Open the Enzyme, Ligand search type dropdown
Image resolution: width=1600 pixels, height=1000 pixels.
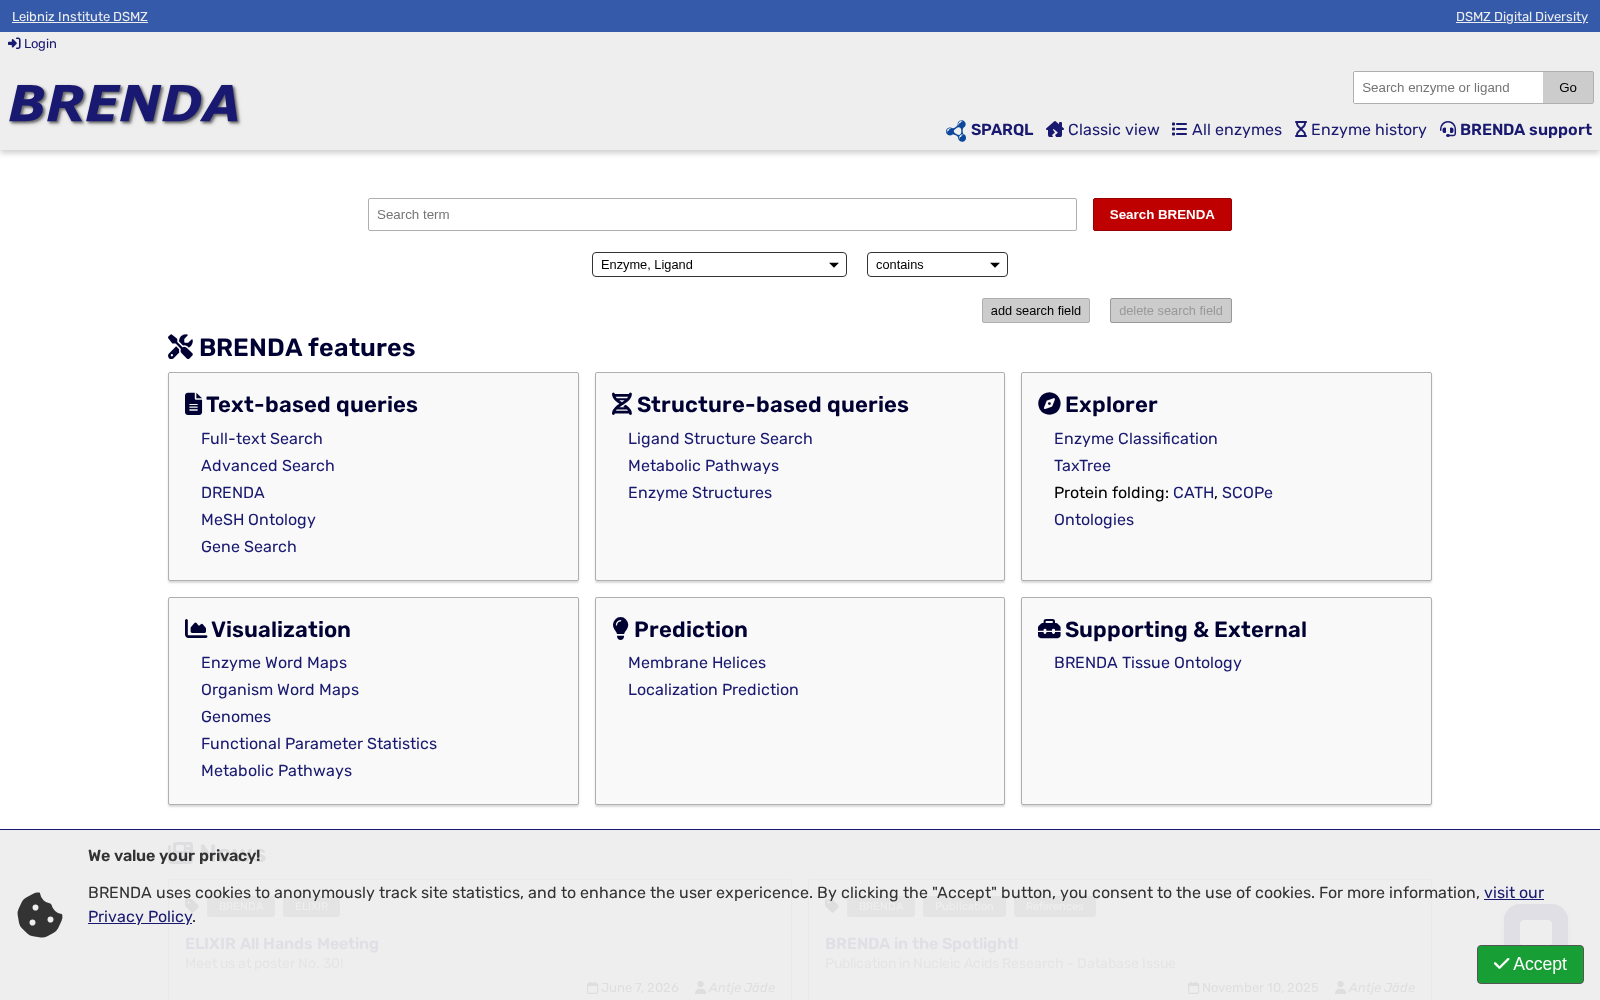pos(719,265)
